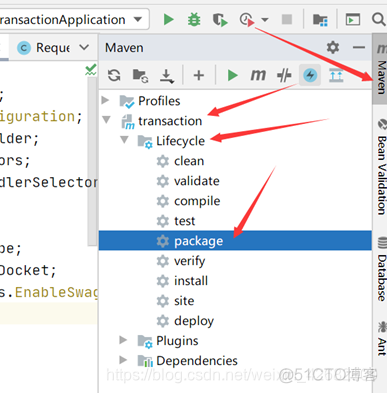Toggle offline mode in Maven toolbar

click(x=284, y=75)
